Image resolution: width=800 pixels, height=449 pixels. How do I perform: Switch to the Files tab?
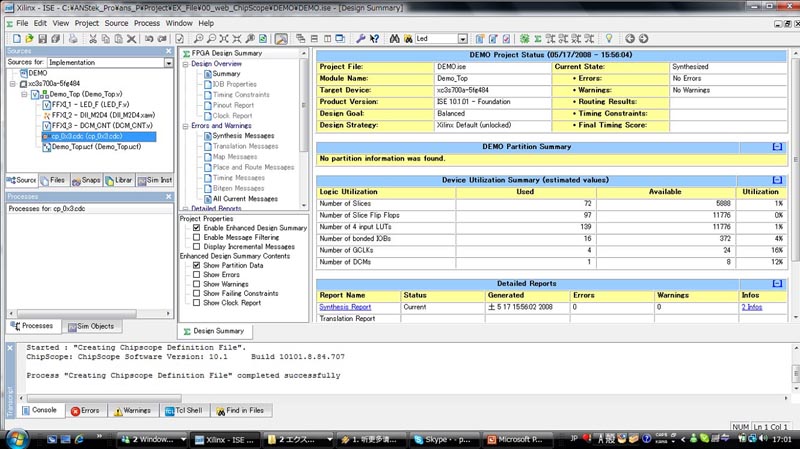point(53,180)
